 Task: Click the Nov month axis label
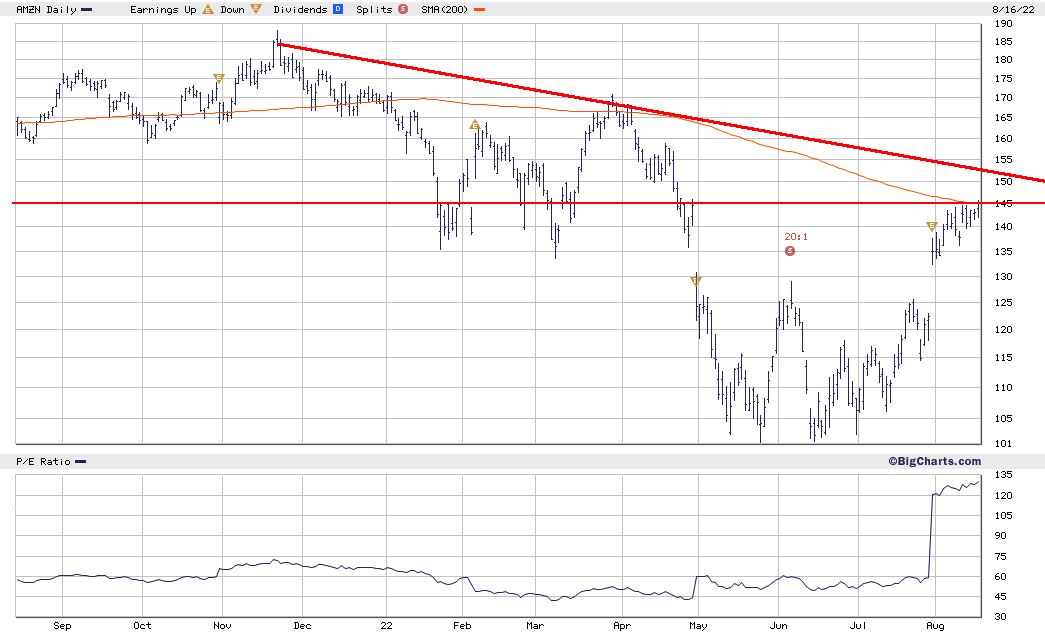(x=222, y=626)
